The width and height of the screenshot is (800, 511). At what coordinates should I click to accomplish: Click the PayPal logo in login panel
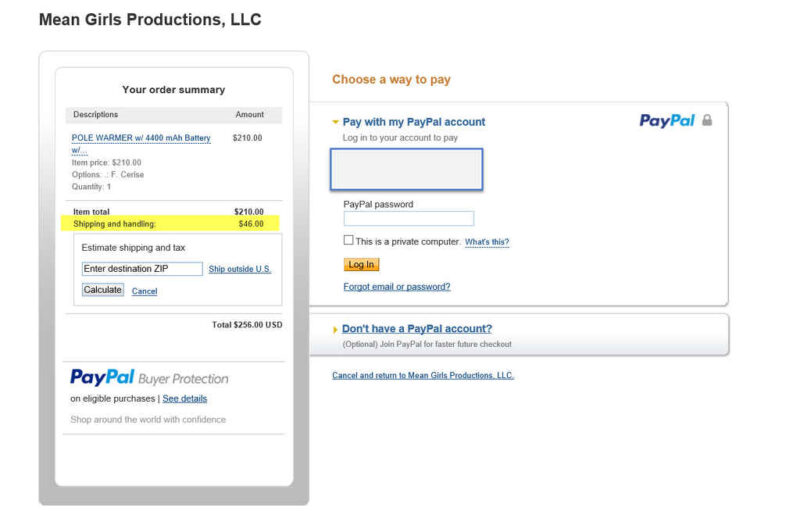tap(666, 121)
